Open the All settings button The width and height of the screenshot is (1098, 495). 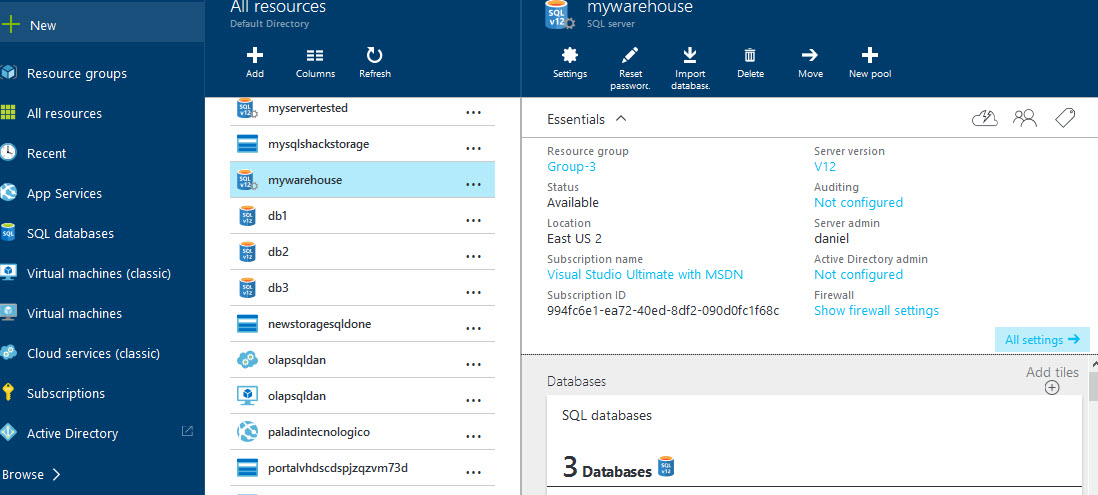[x=1042, y=340]
